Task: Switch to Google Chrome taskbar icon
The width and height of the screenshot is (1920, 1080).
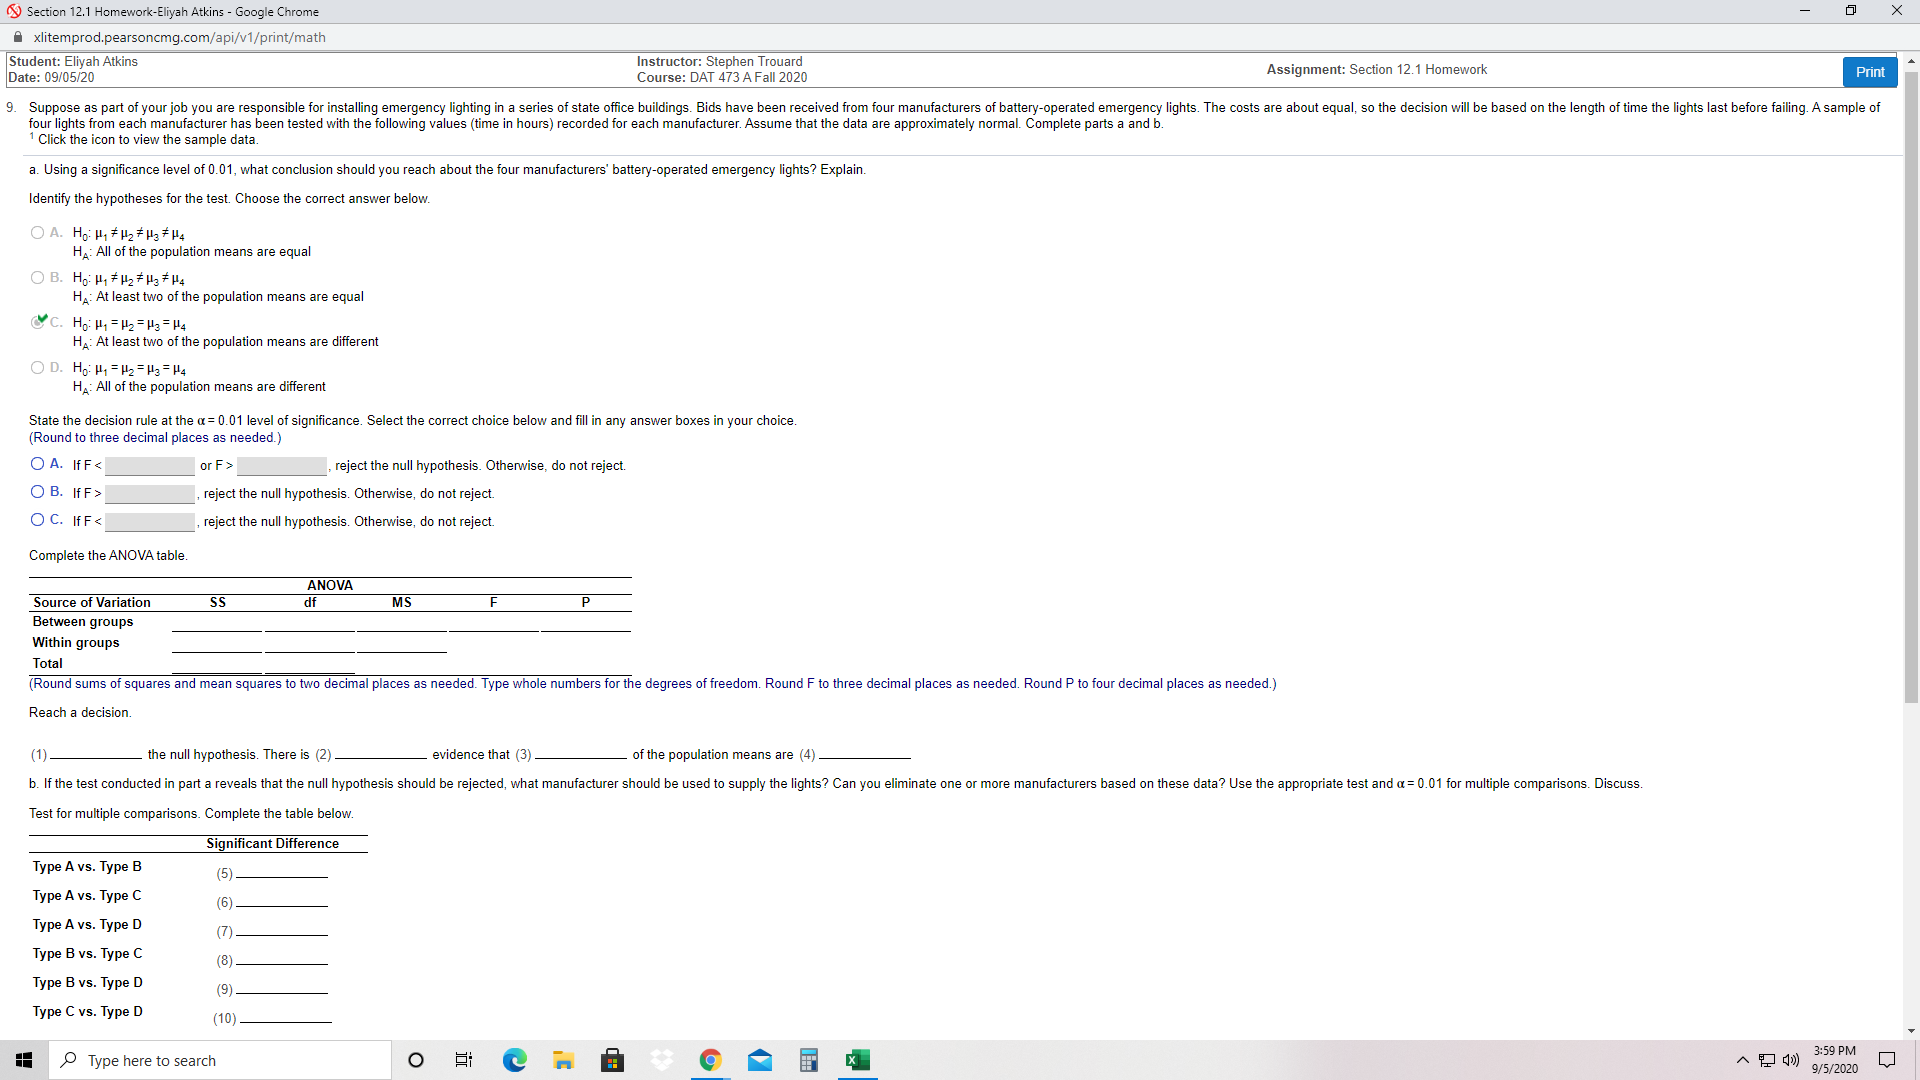Action: coord(710,1060)
